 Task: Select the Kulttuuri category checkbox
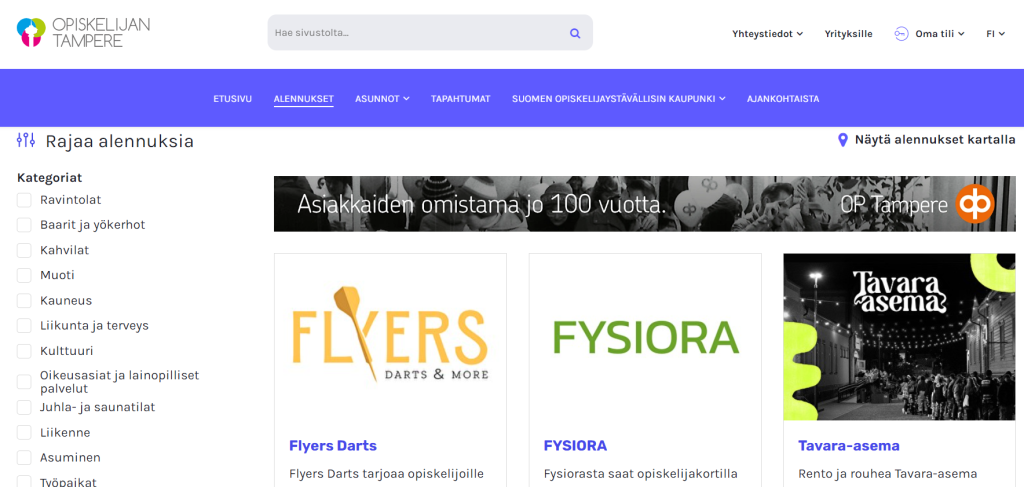coord(24,351)
